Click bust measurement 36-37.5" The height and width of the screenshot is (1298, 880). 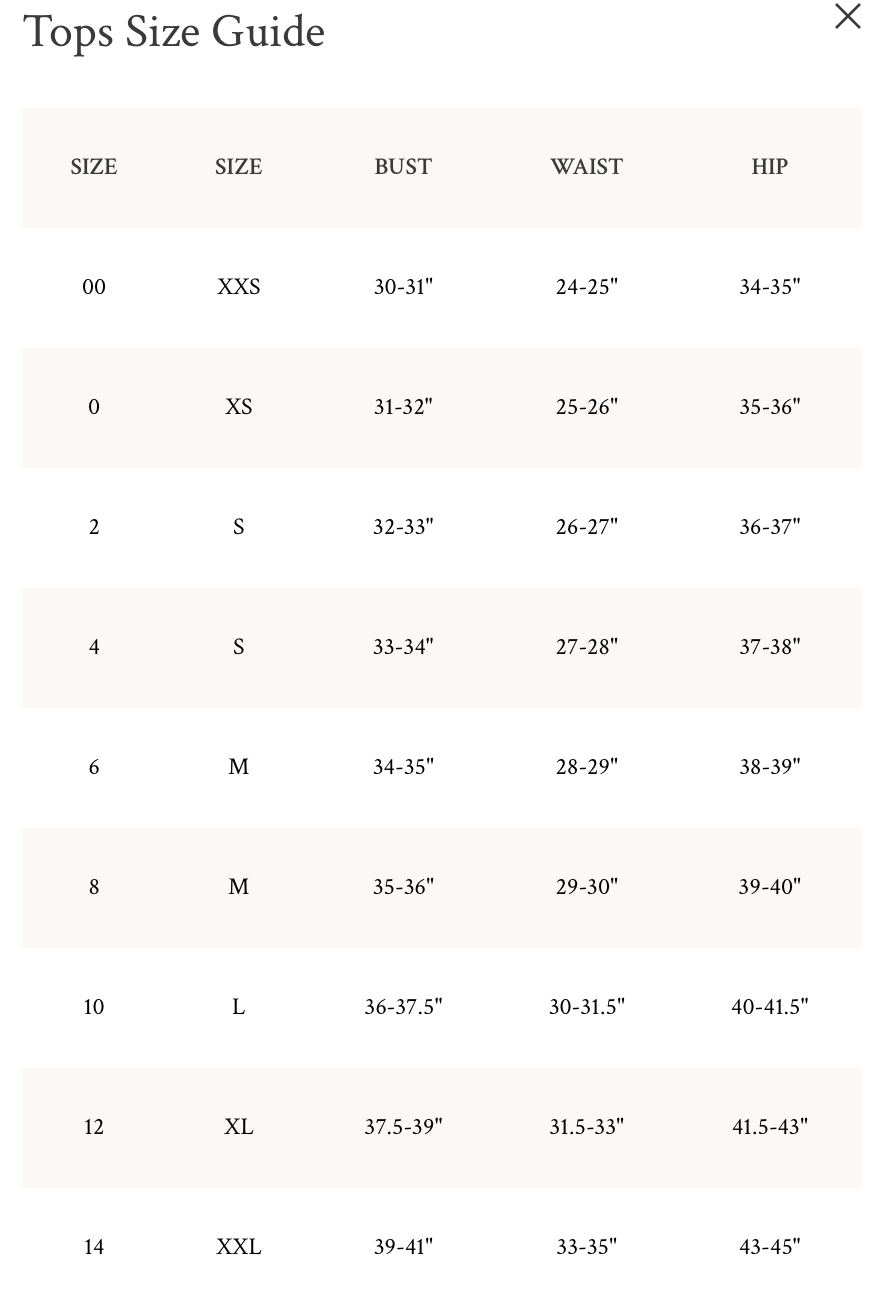pos(403,1007)
